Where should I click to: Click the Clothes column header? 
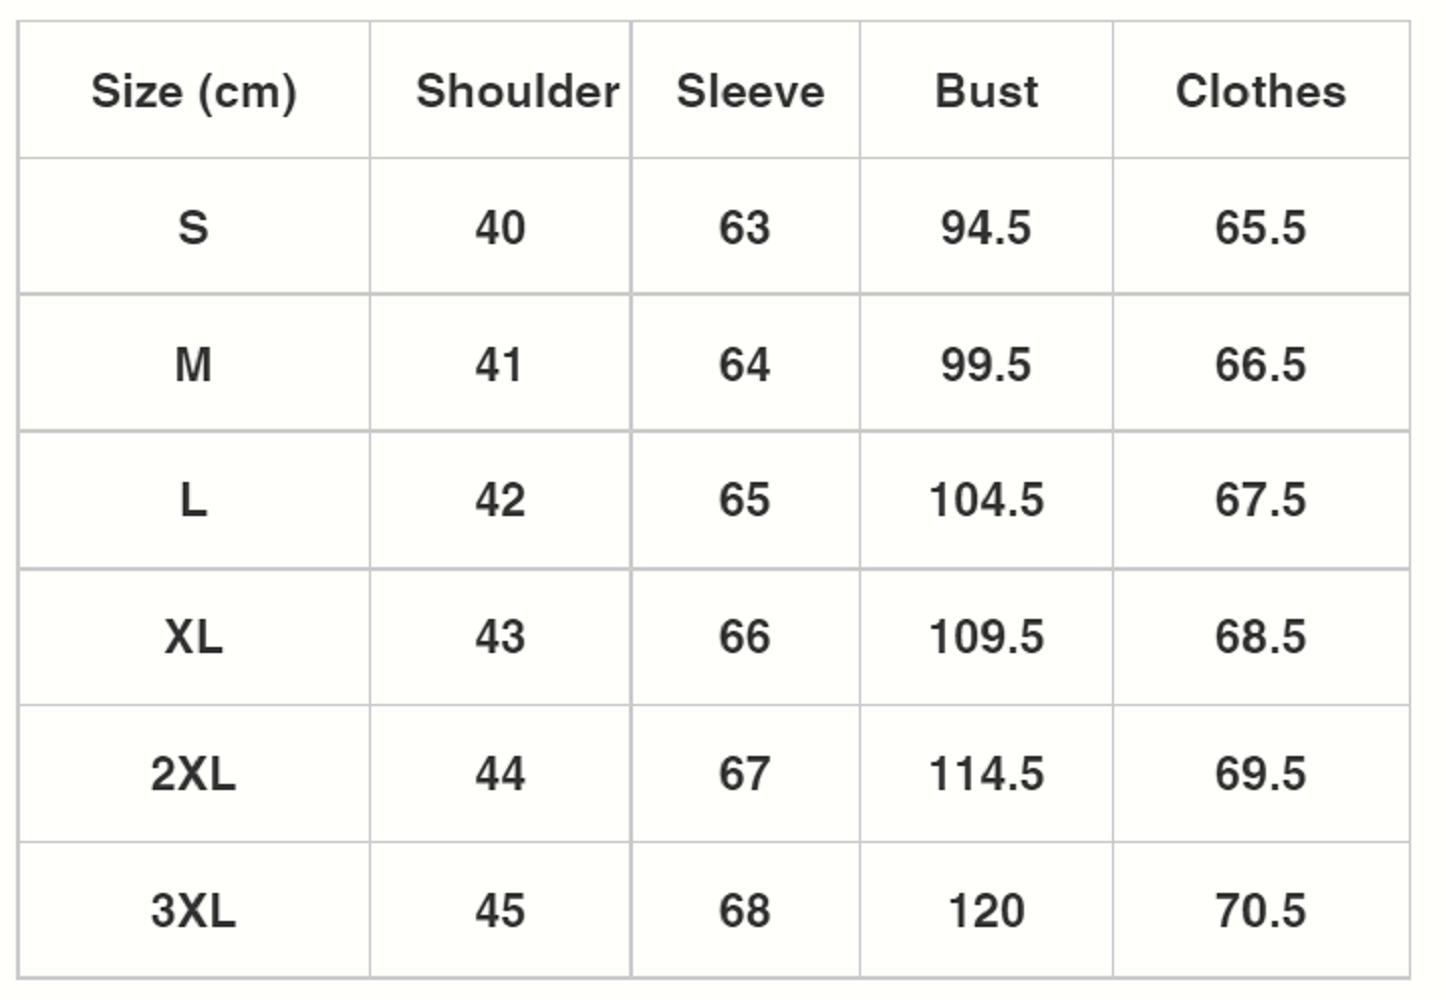[1260, 91]
